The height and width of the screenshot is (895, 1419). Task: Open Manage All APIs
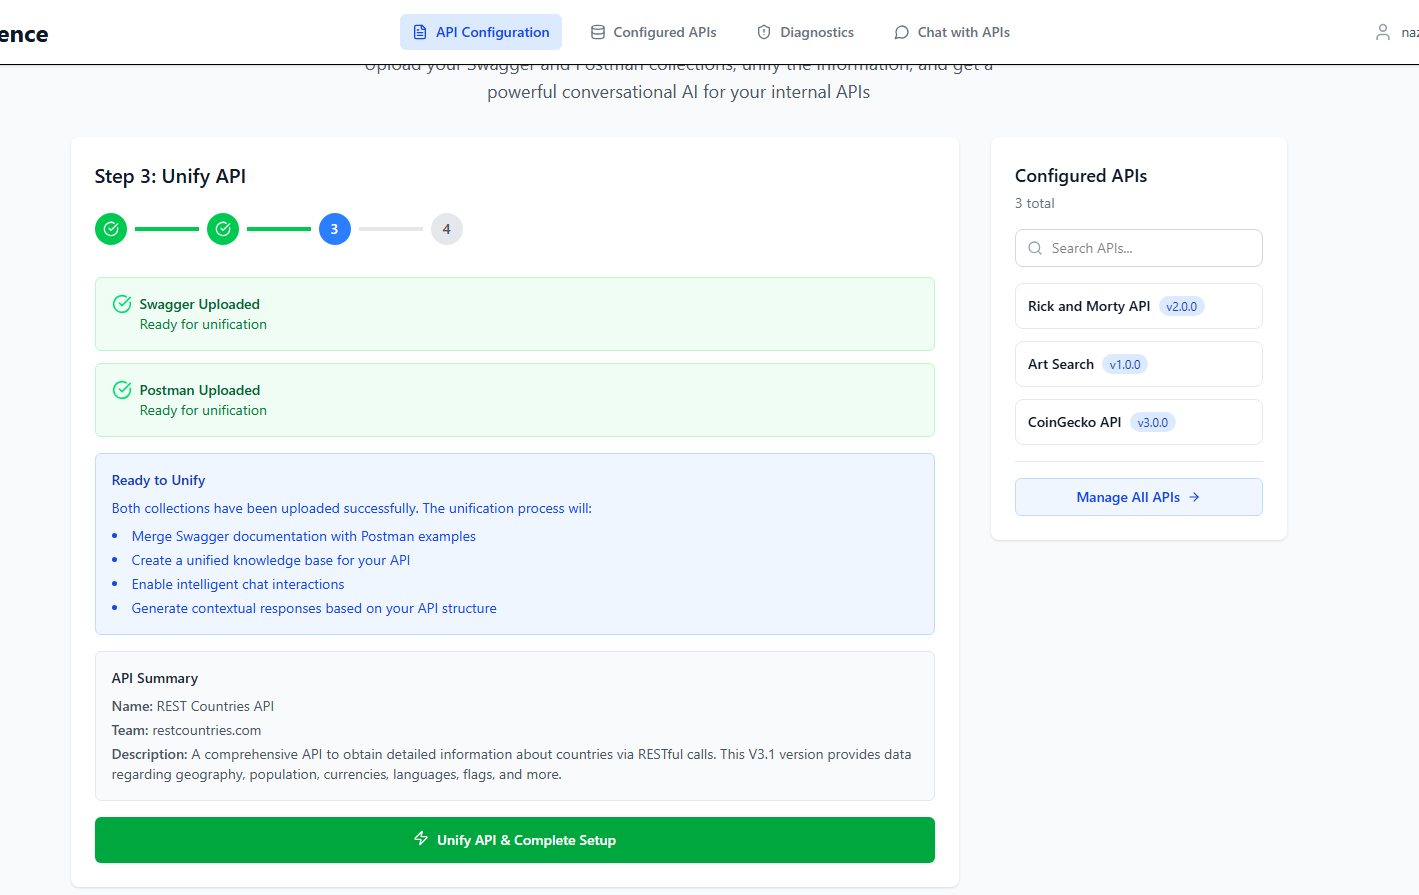[x=1138, y=497]
